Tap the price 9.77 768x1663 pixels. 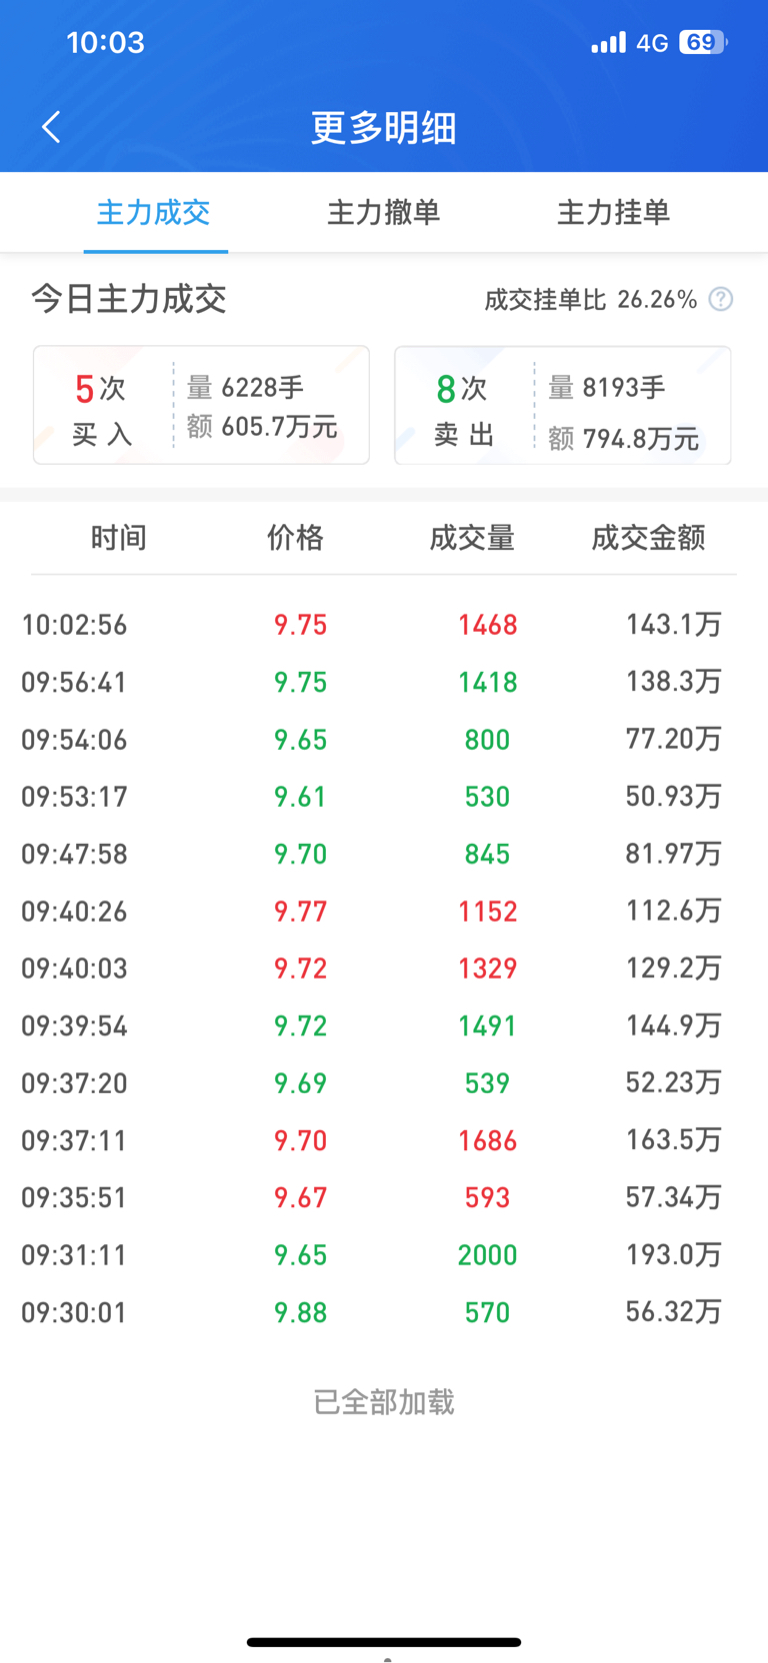pyautogui.click(x=301, y=912)
